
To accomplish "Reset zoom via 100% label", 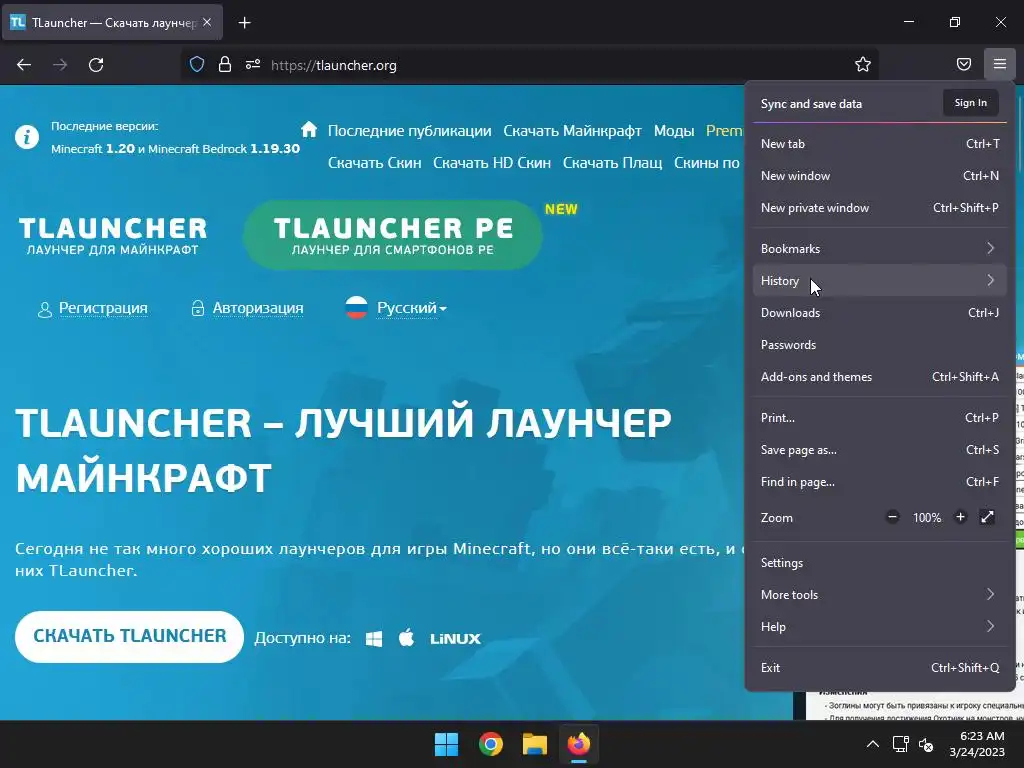I will [927, 517].
